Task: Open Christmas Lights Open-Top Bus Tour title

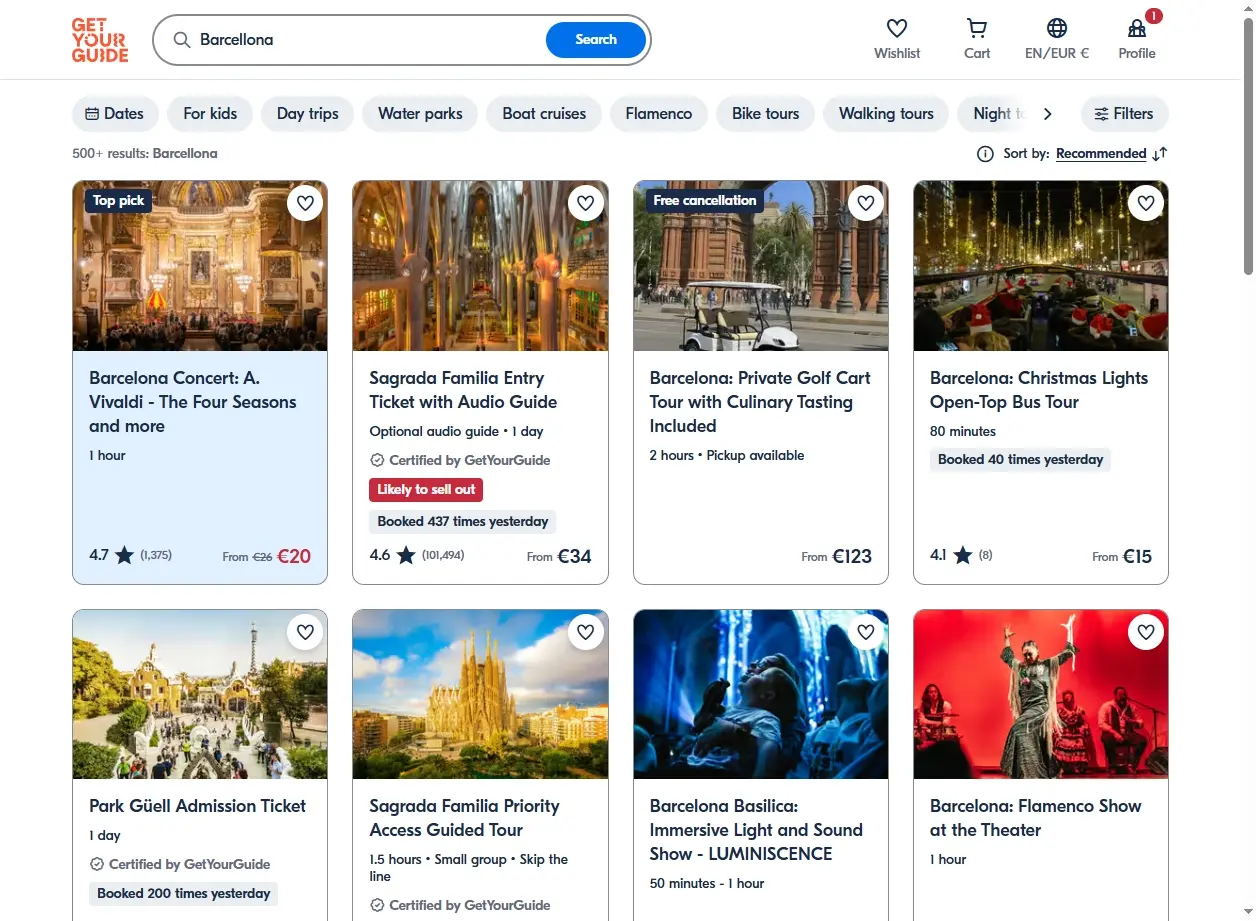Action: (1039, 390)
